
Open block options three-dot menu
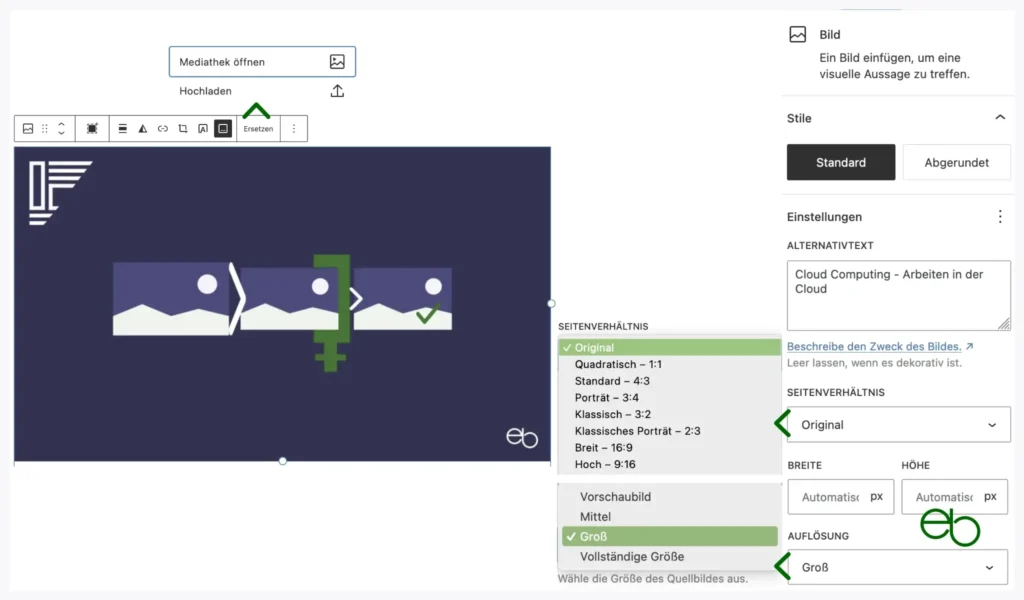293,129
